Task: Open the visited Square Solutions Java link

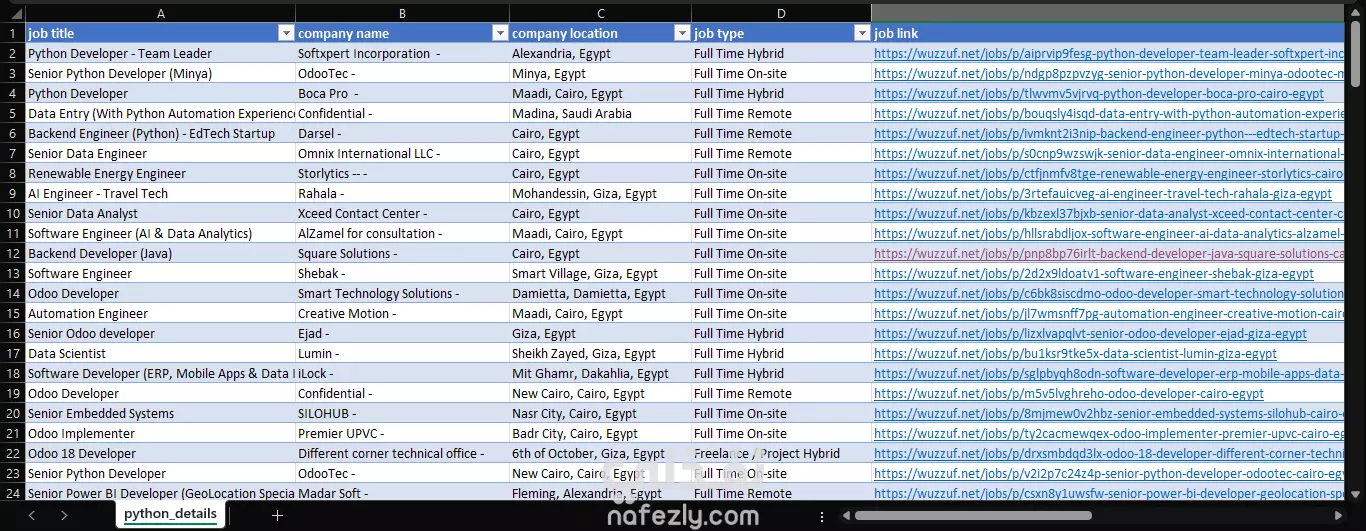Action: (x=1109, y=253)
